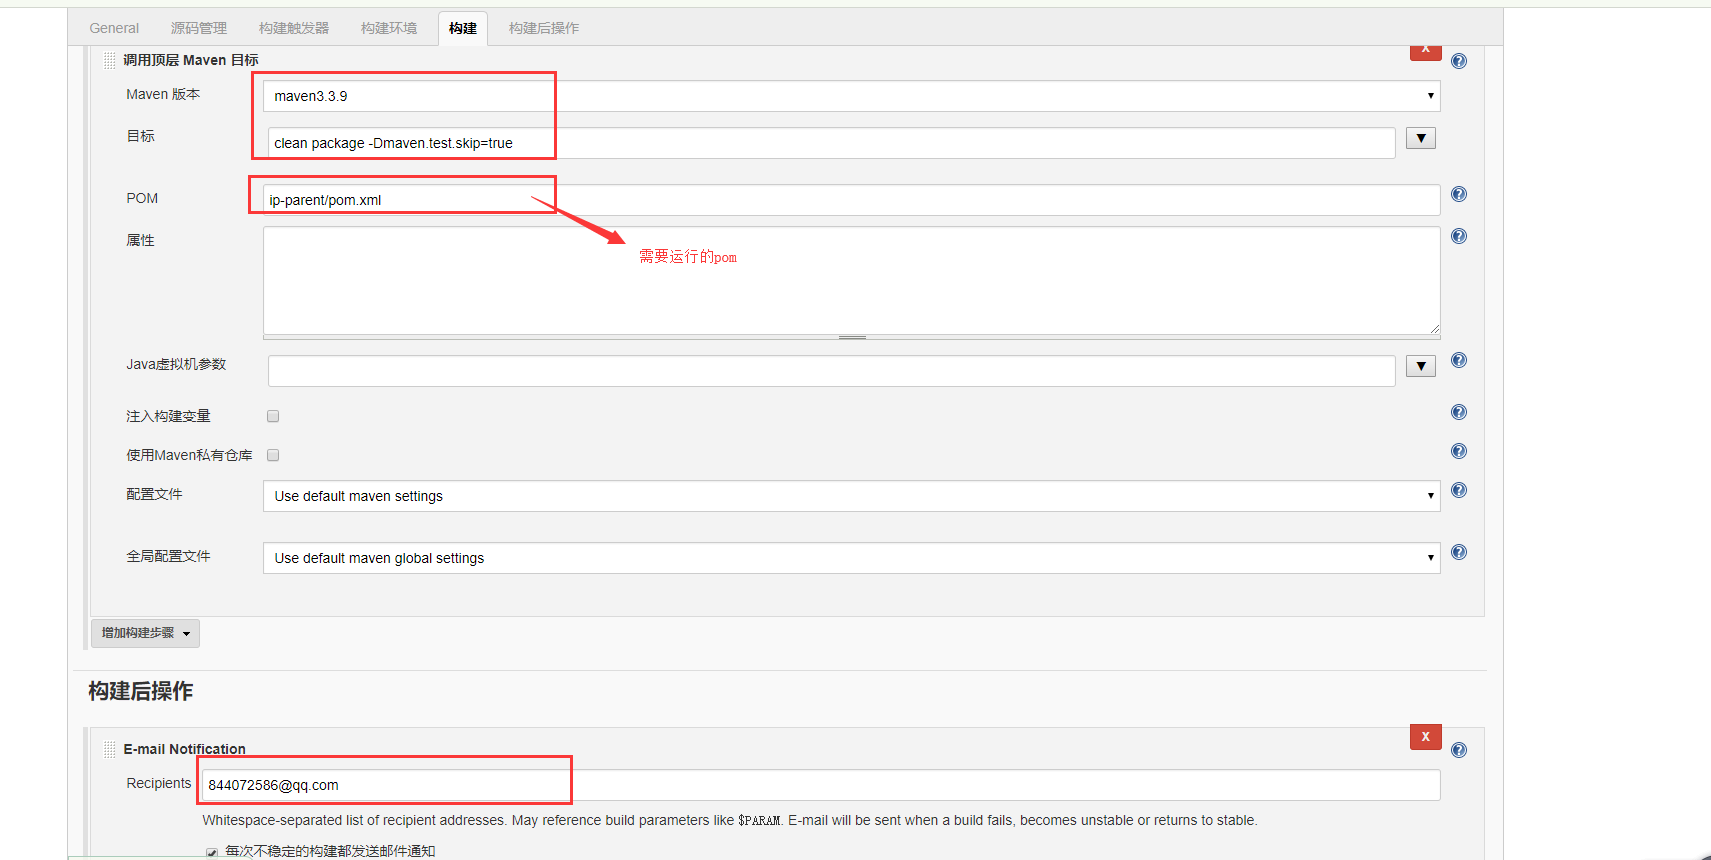This screenshot has height=860, width=1711.
Task: Click the Whitespace-separated recipients help text
Action: pos(730,820)
